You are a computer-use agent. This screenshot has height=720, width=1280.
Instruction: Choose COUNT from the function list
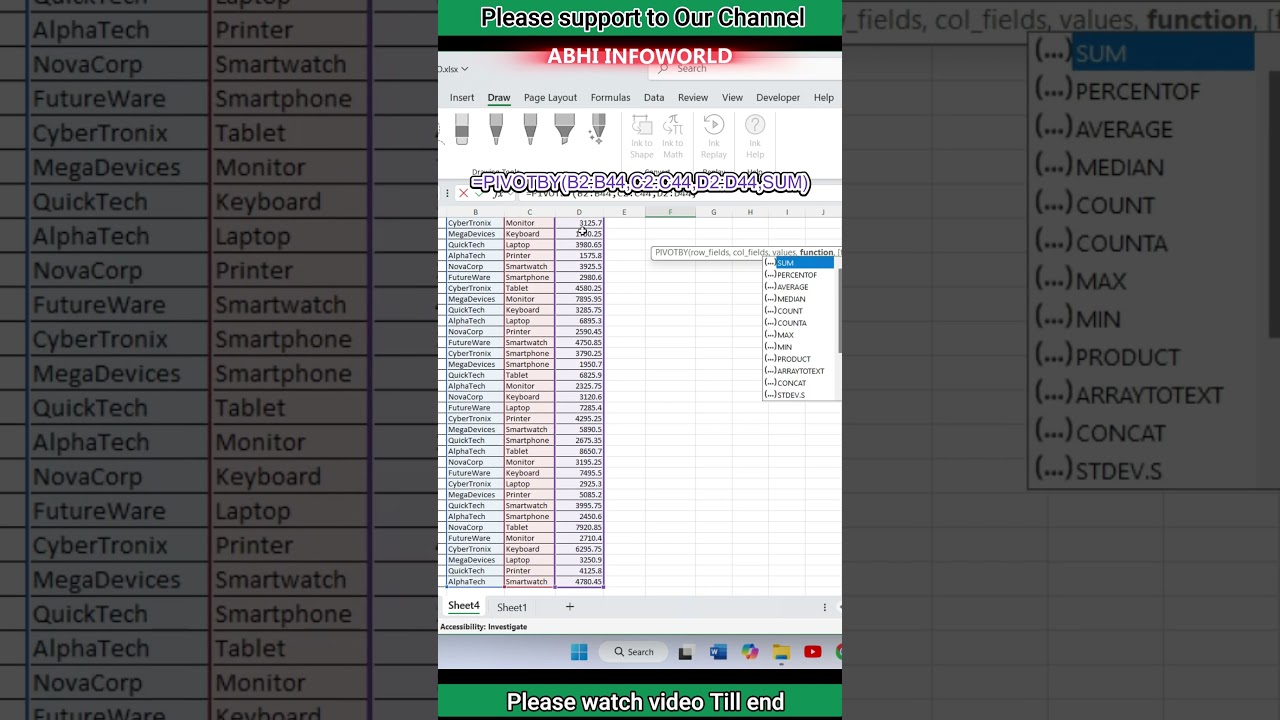click(x=798, y=311)
